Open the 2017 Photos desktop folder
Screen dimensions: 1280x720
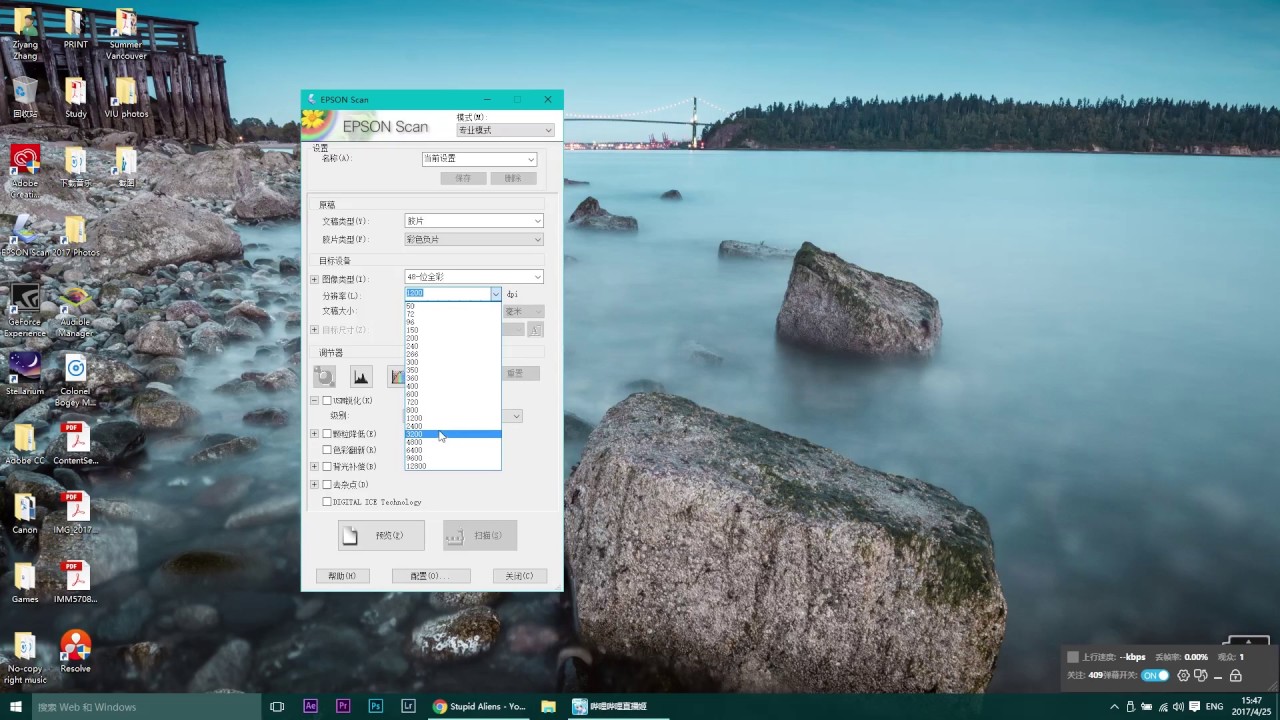75,236
